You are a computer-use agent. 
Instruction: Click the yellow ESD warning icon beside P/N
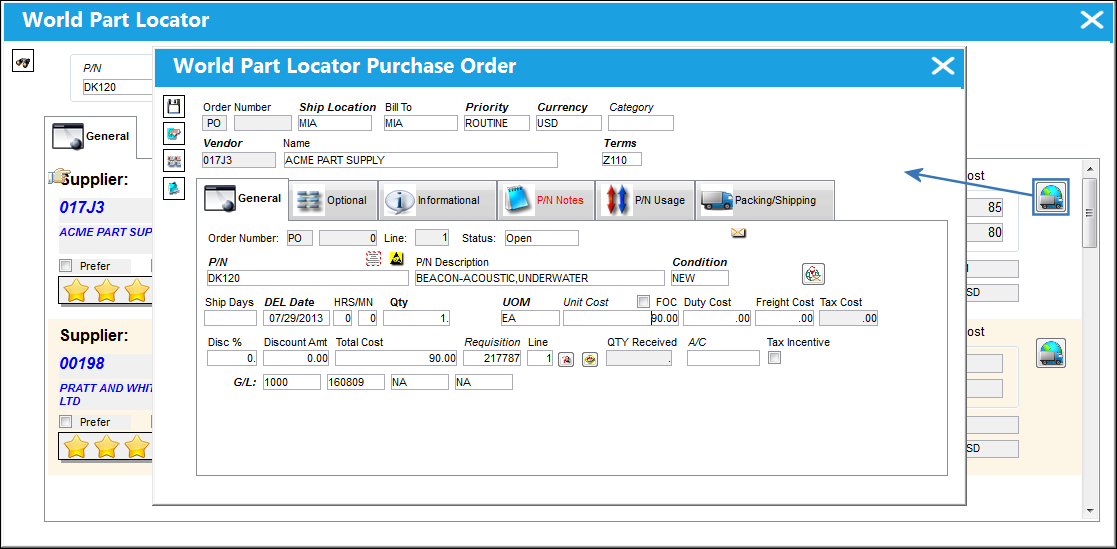click(396, 258)
